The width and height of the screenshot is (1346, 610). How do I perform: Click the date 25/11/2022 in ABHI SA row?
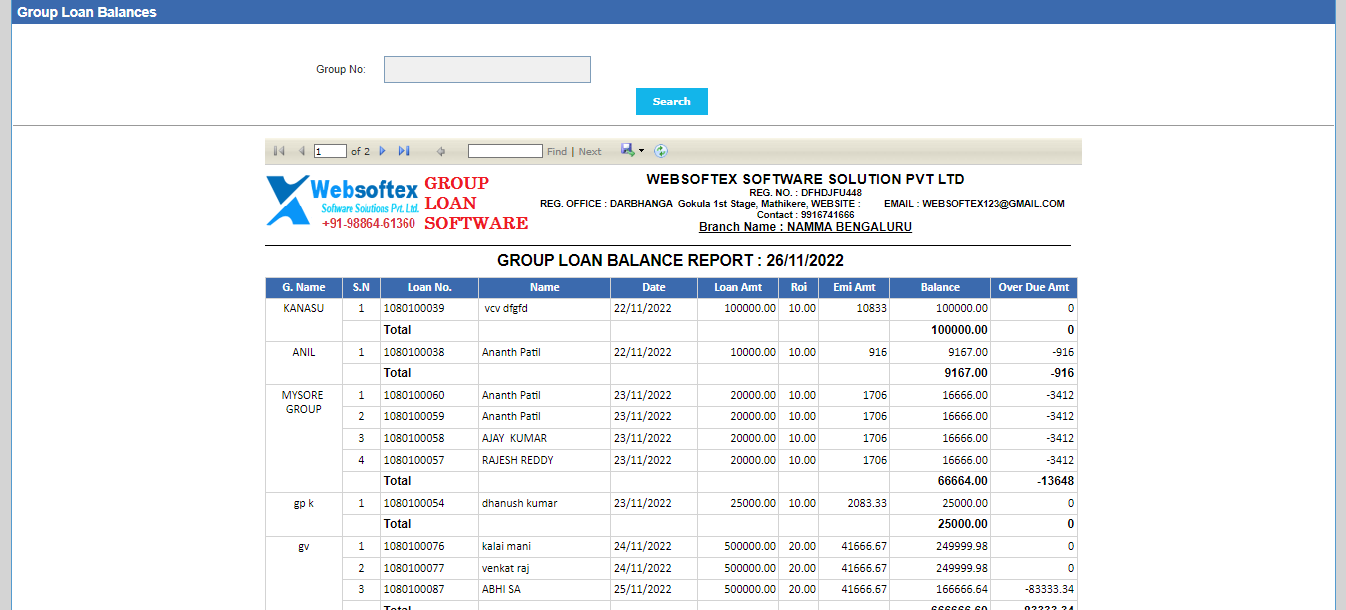click(x=643, y=589)
